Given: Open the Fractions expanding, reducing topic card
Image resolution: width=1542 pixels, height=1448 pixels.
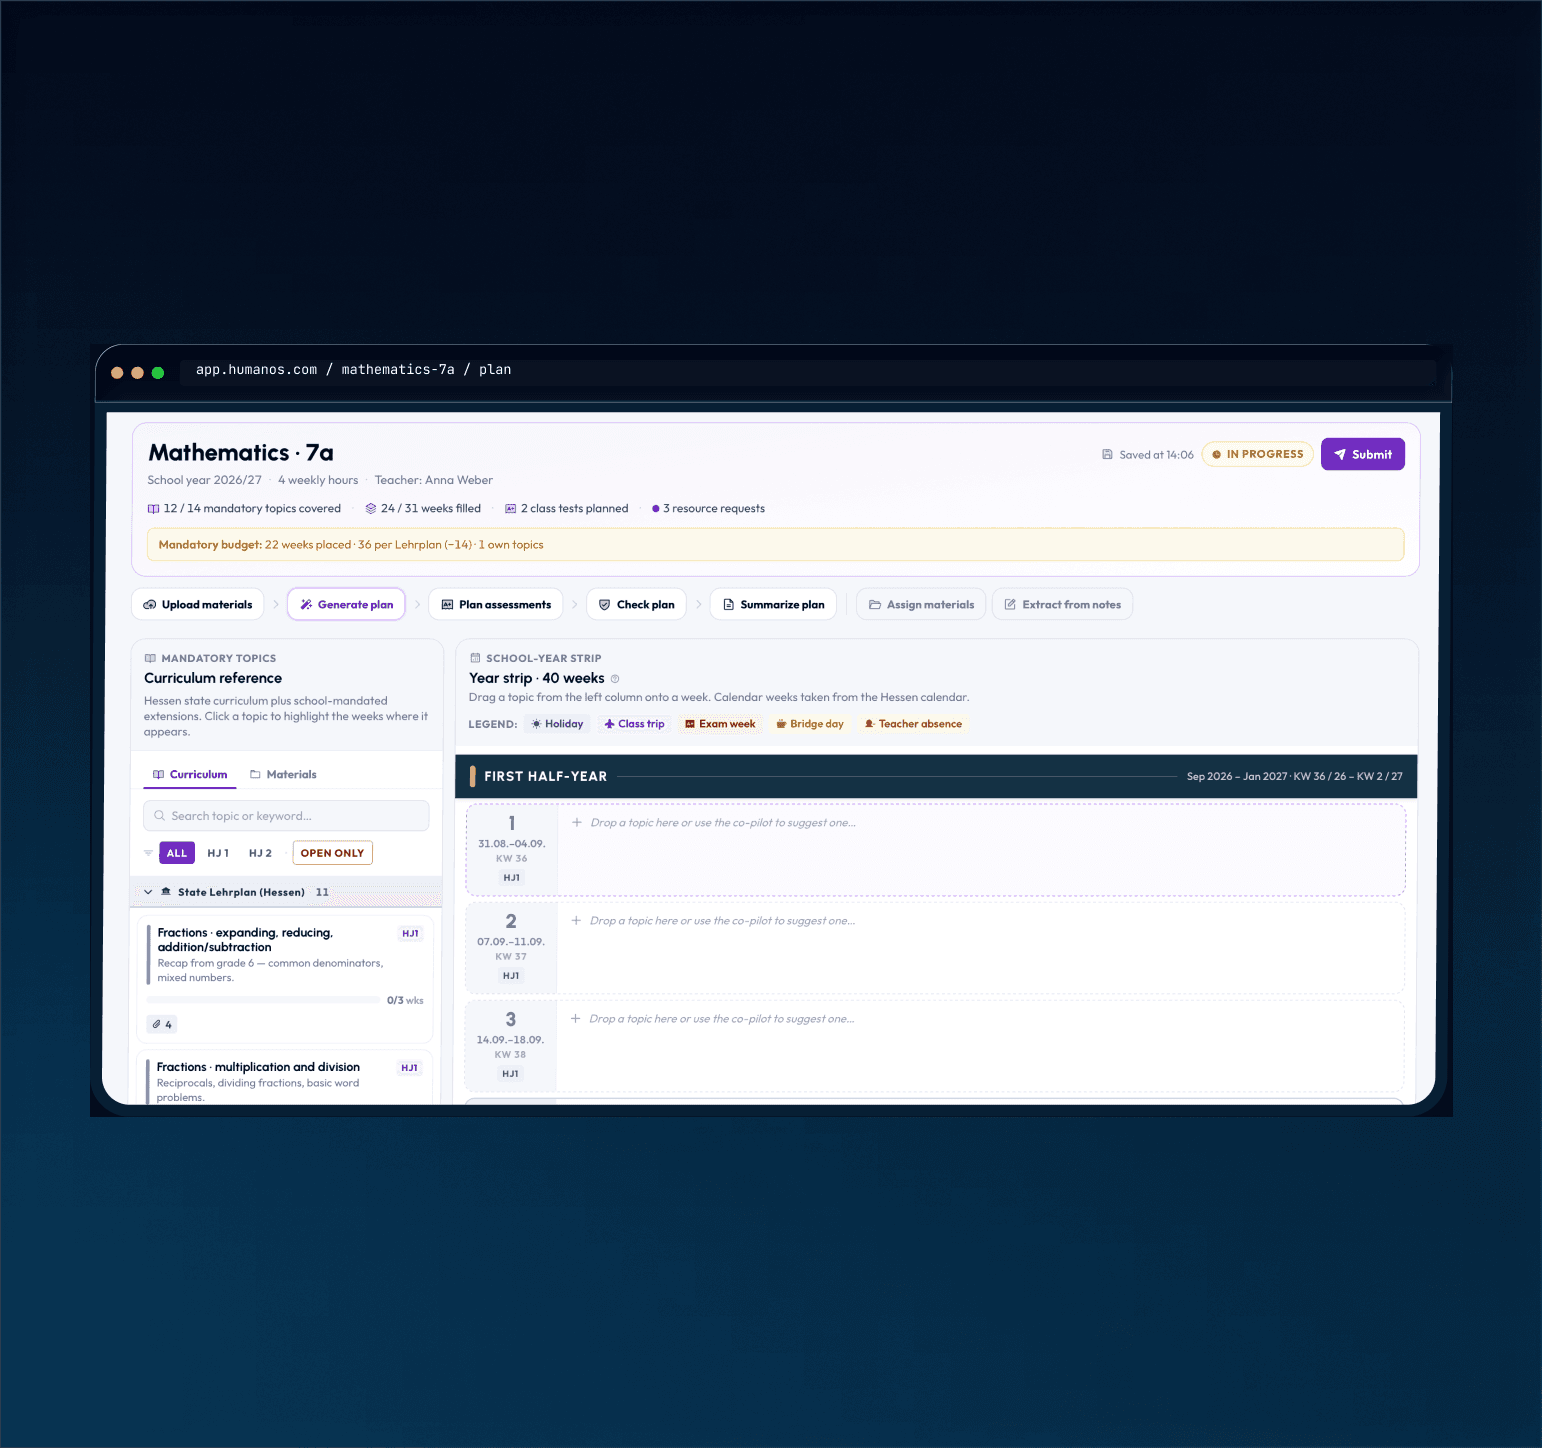Looking at the screenshot, I should pyautogui.click(x=285, y=979).
